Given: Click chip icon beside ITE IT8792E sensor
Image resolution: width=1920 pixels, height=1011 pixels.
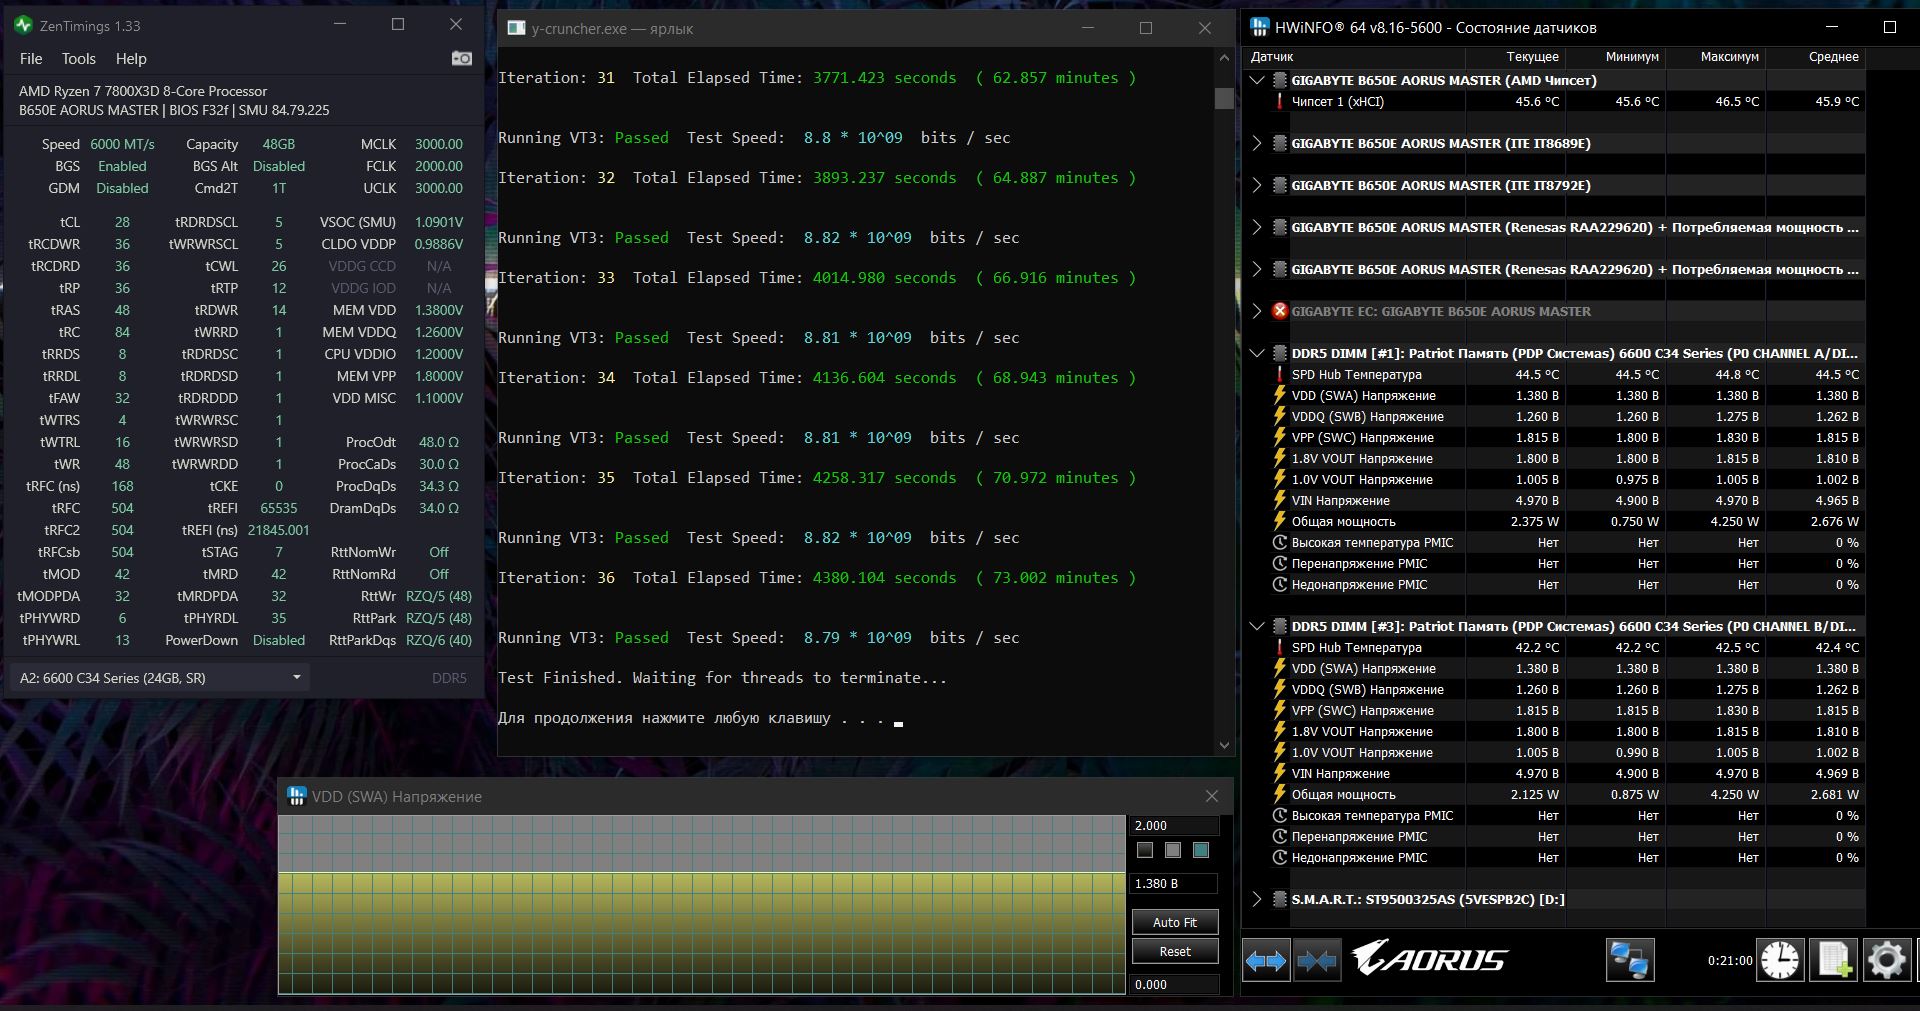Looking at the screenshot, I should (1279, 185).
